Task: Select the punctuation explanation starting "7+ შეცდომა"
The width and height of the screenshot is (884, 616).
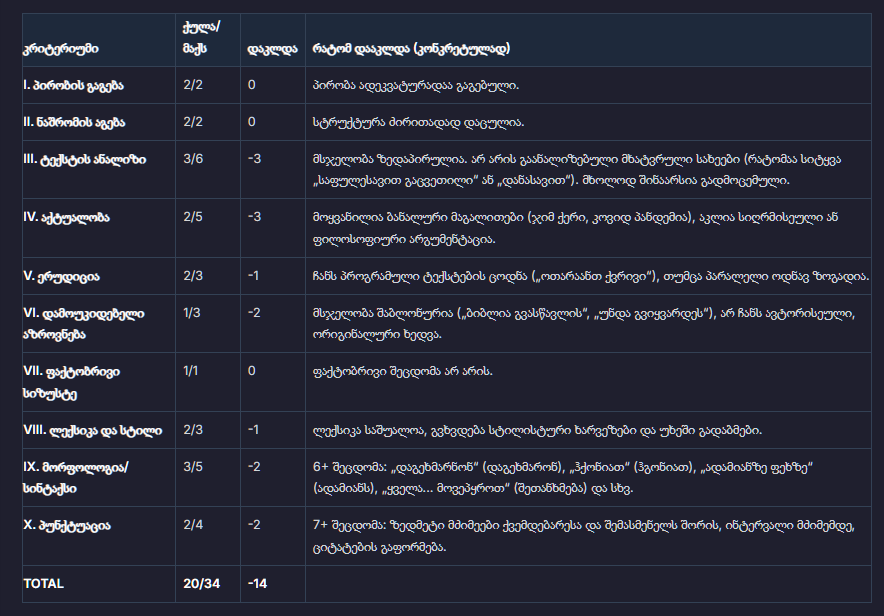Action: [x=586, y=534]
